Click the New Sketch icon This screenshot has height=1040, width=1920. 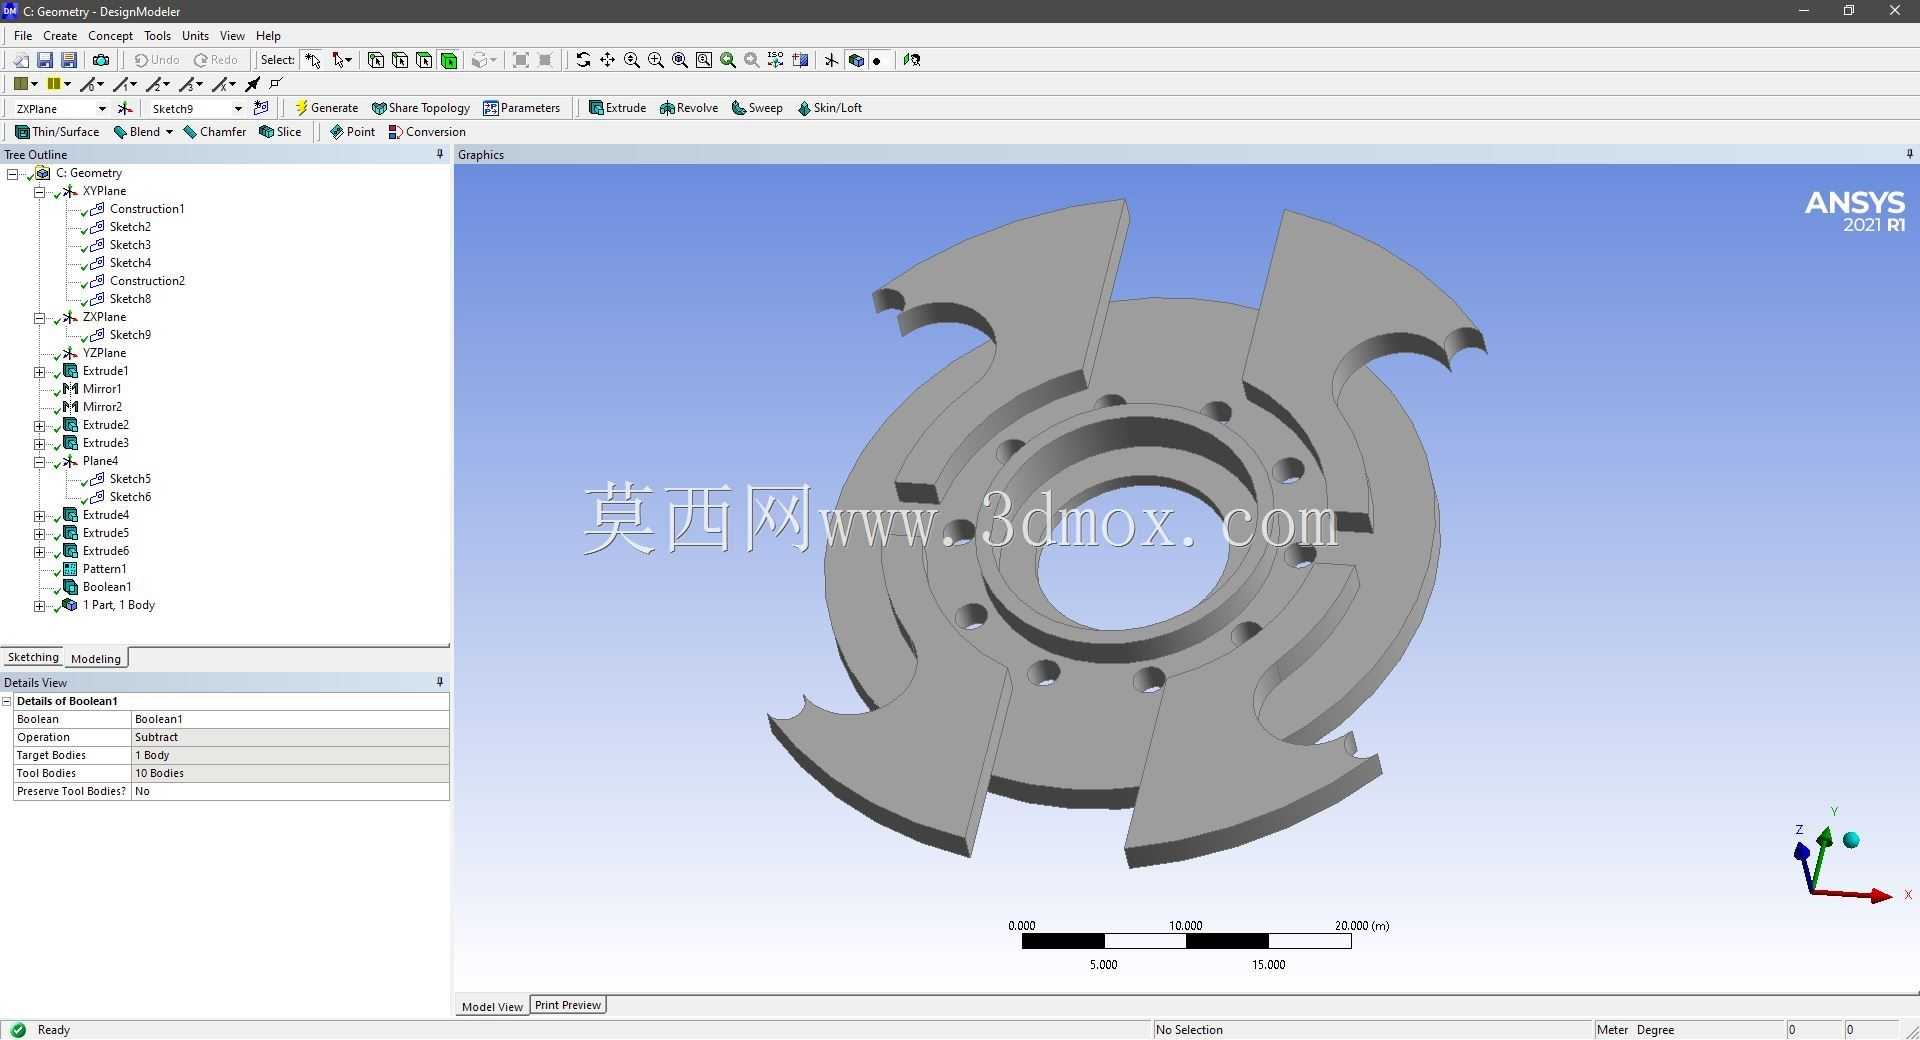click(262, 108)
